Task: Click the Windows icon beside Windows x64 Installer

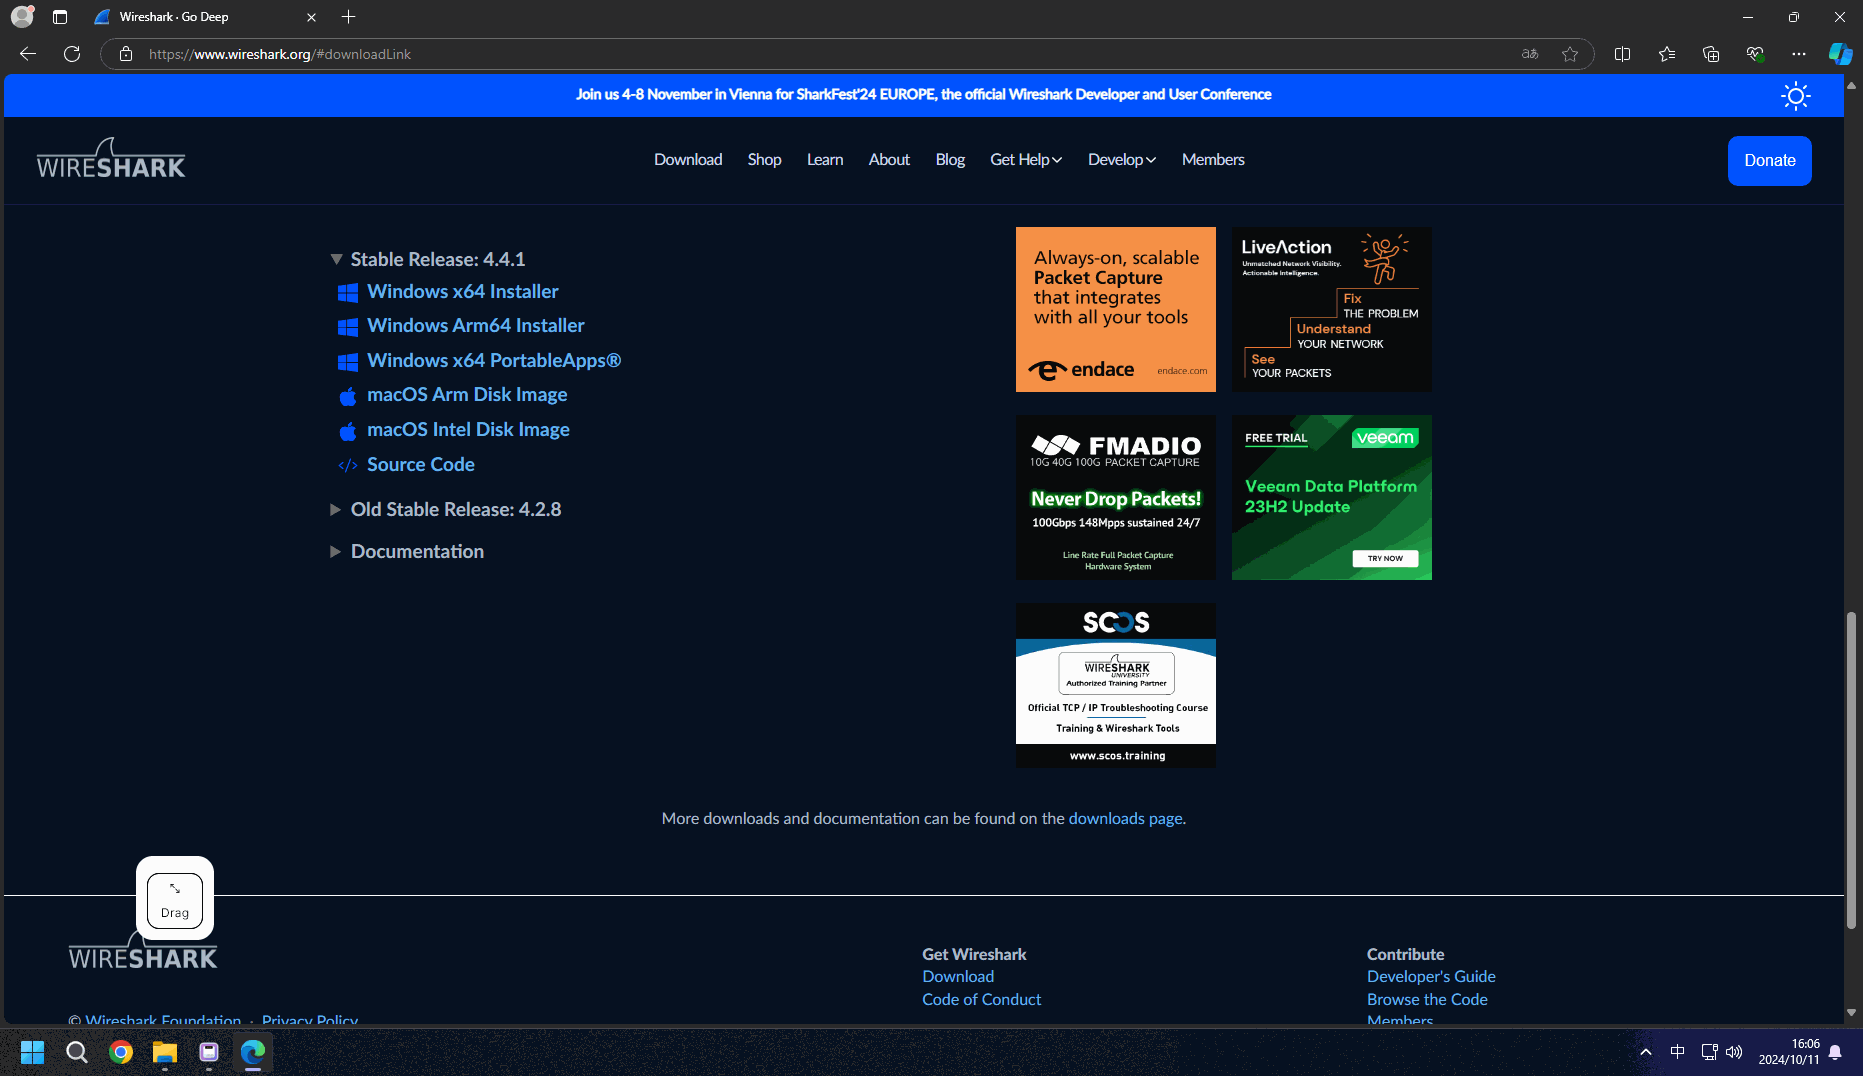Action: (348, 293)
